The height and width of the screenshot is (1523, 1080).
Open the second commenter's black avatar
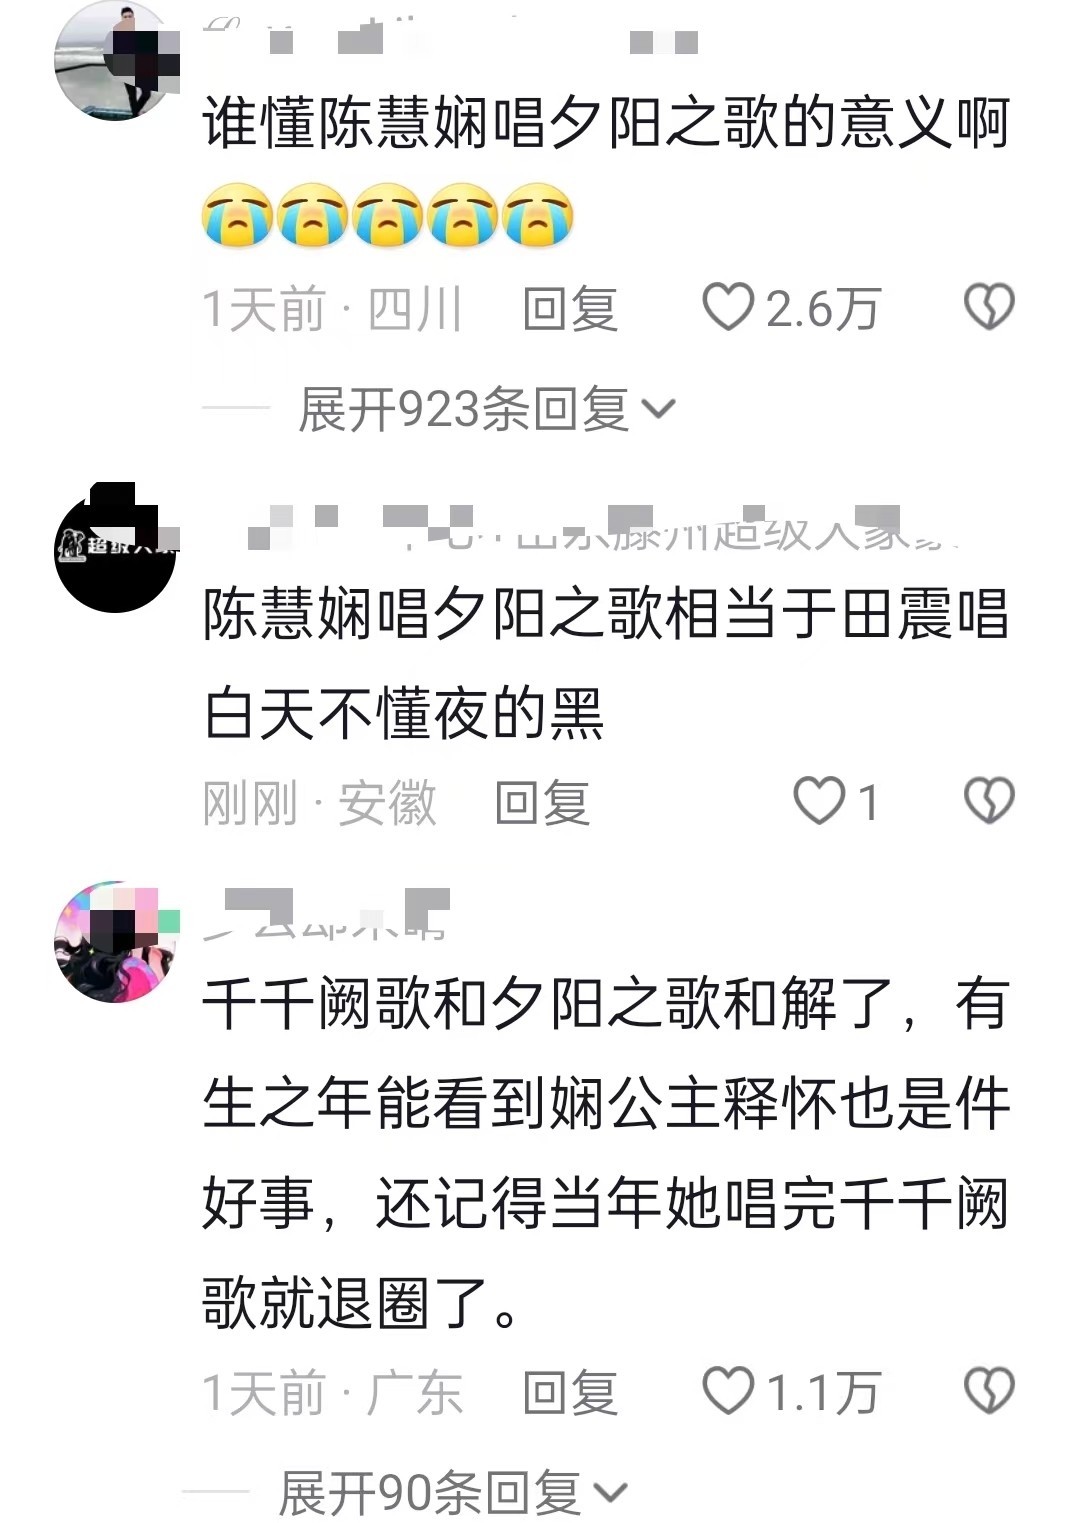(115, 550)
